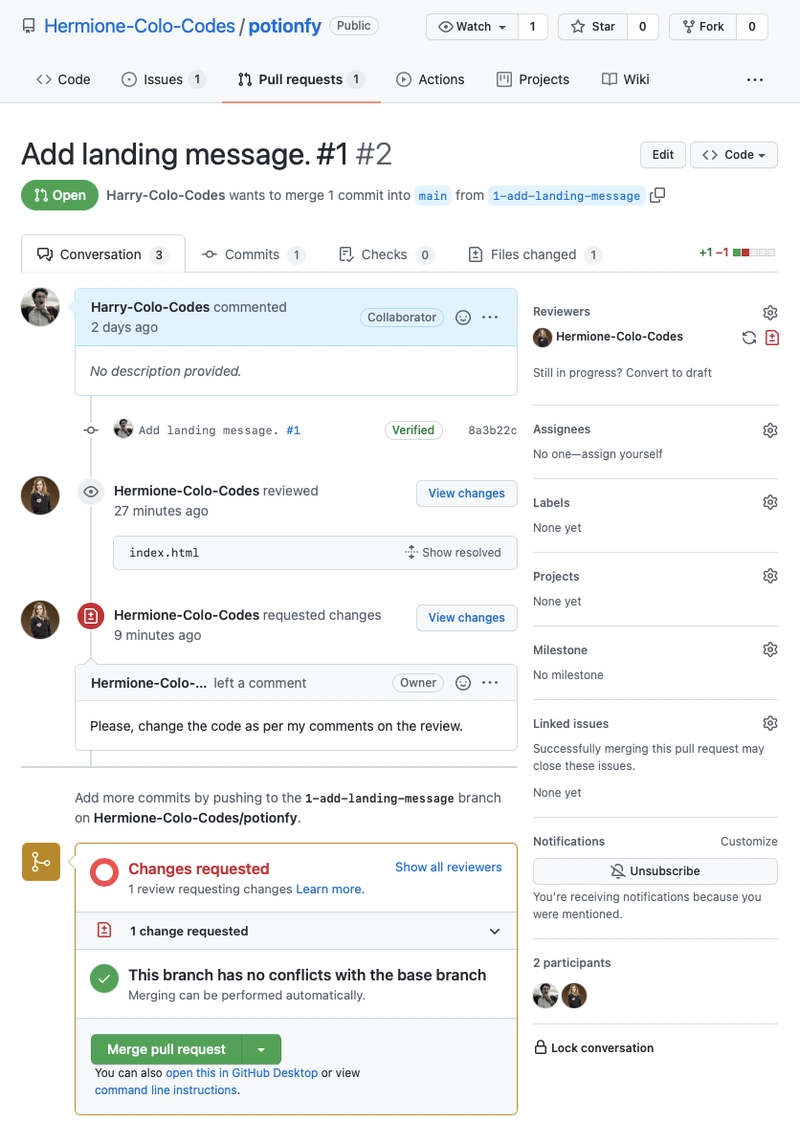Click the yellow merge status icon

pos(41,862)
